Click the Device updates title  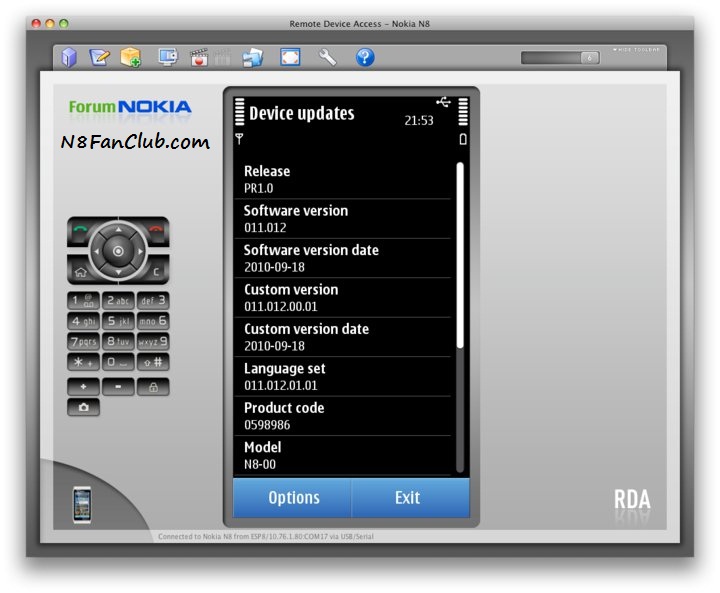pos(302,113)
